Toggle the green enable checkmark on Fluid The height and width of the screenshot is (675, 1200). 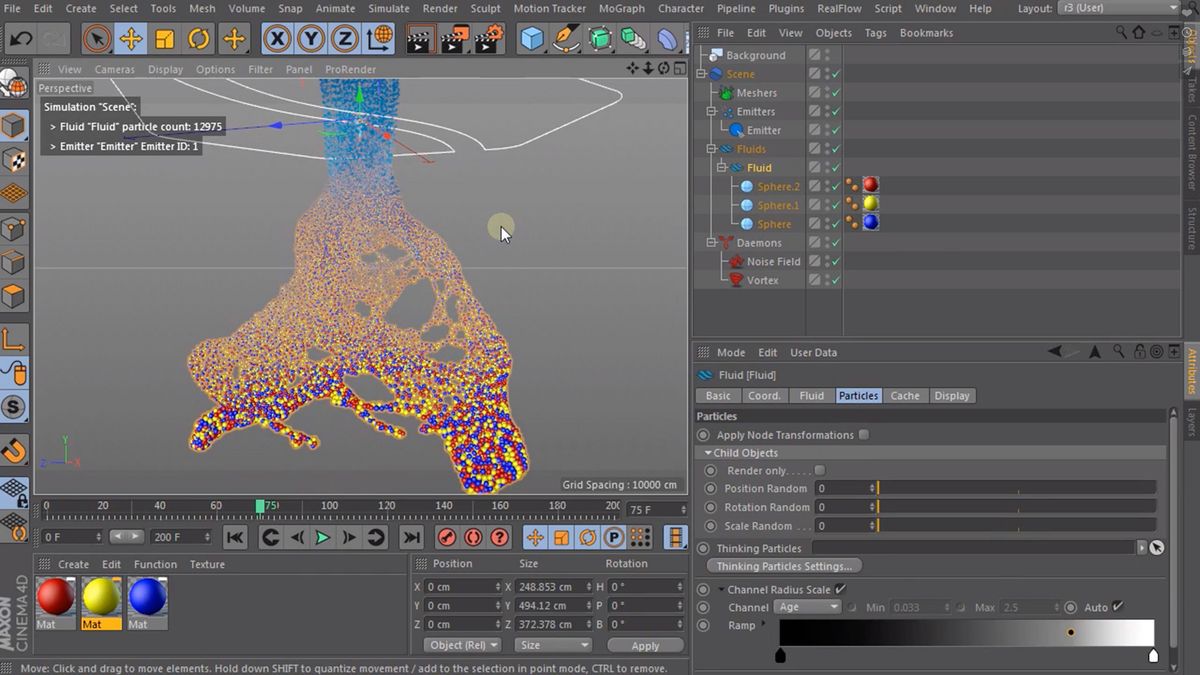click(836, 167)
